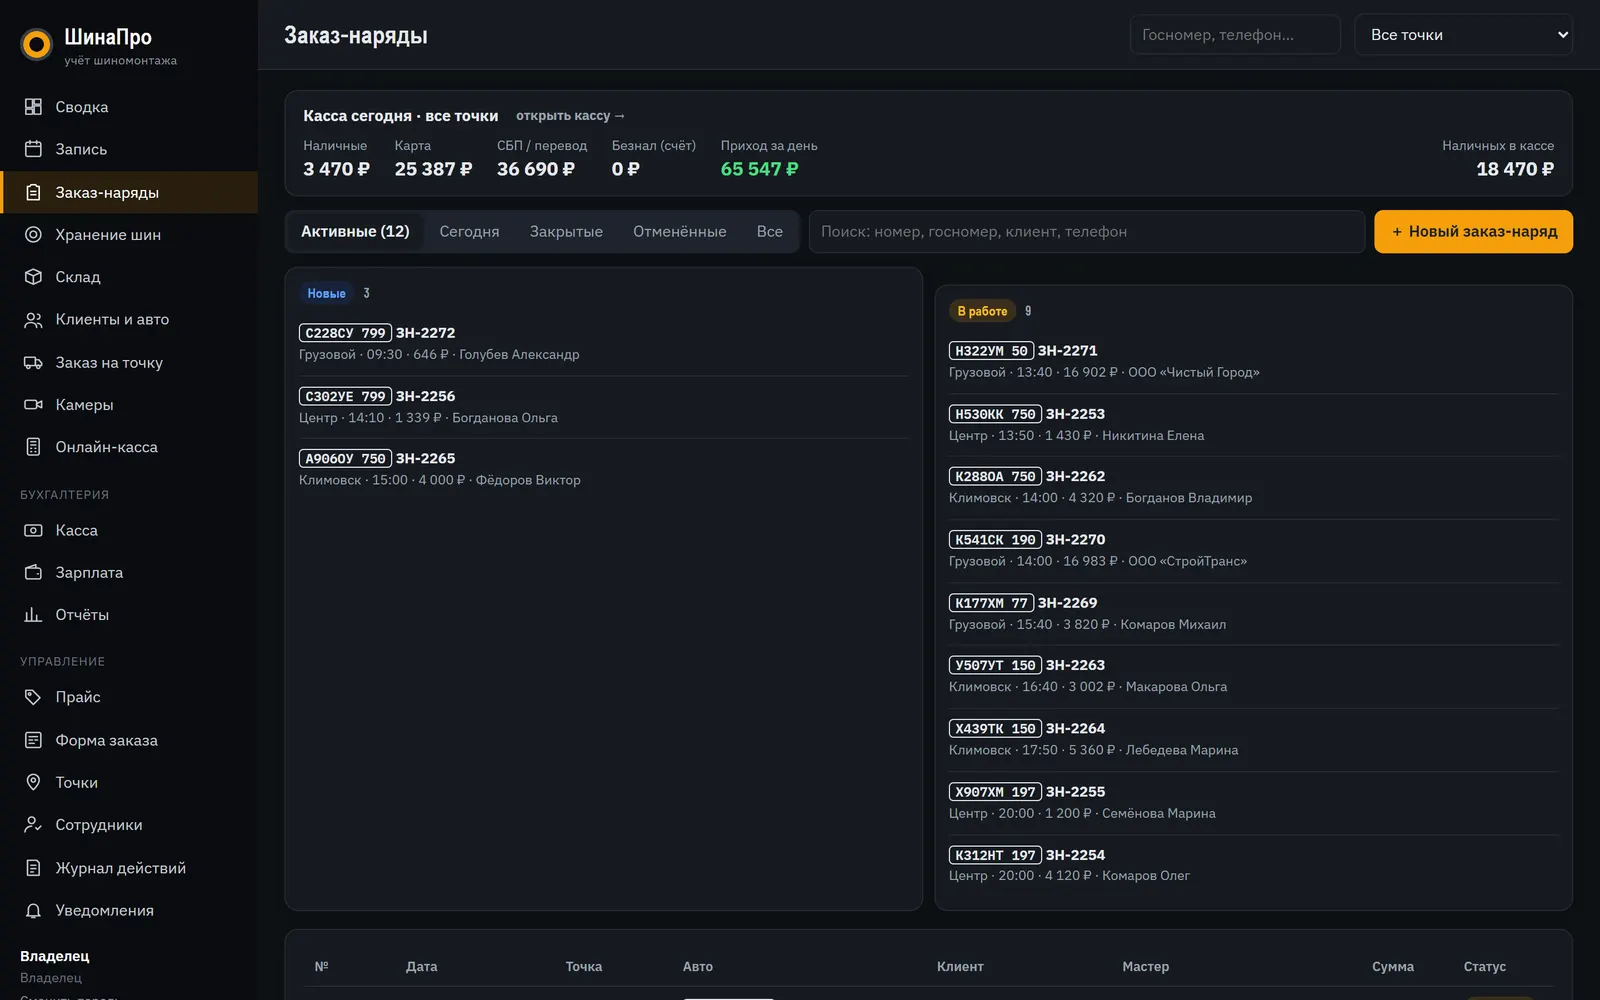Open order ЗН-2264 Лебедева Марина

1253,739
